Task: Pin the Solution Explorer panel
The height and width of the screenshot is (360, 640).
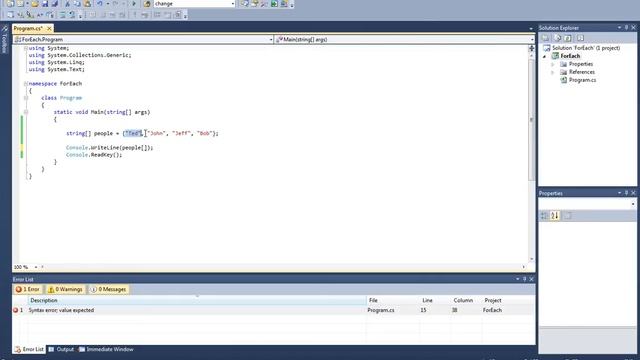Action: (x=627, y=27)
